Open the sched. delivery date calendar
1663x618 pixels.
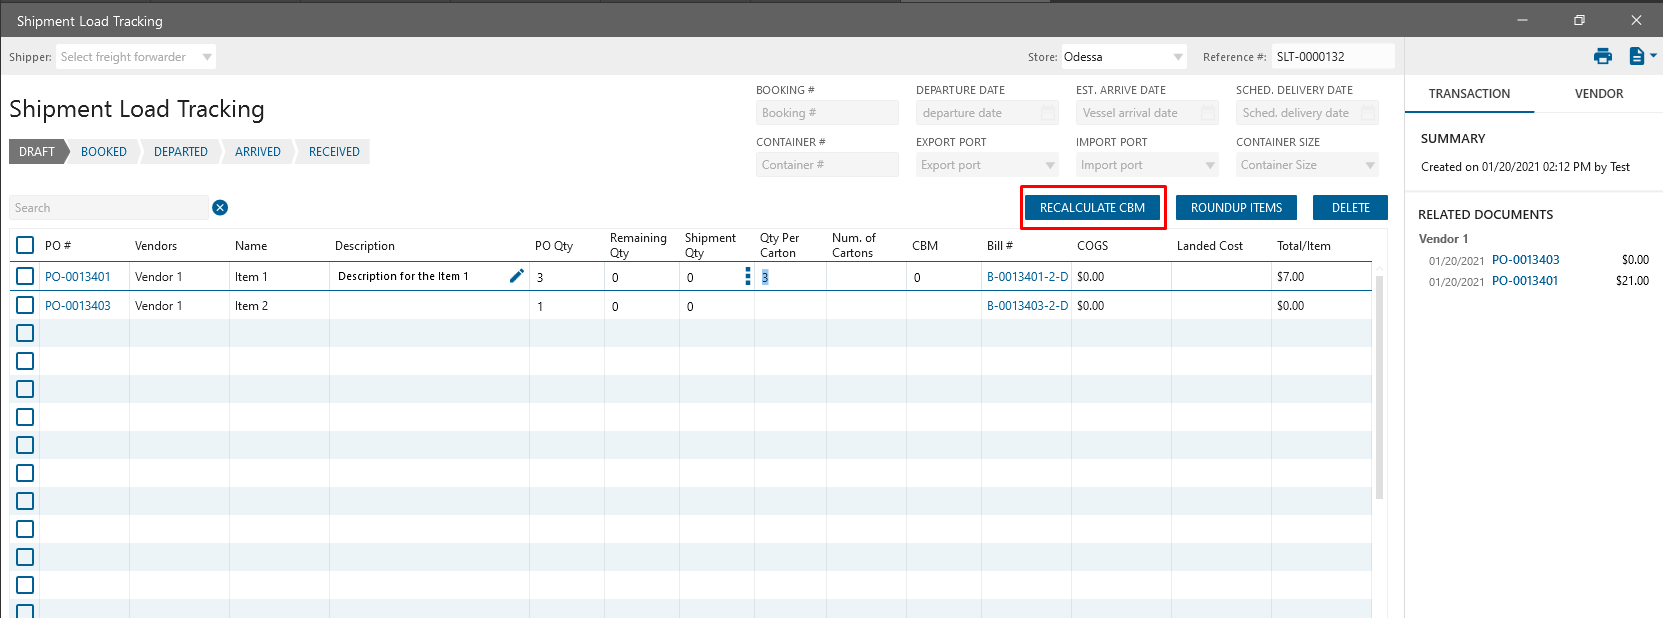1368,113
